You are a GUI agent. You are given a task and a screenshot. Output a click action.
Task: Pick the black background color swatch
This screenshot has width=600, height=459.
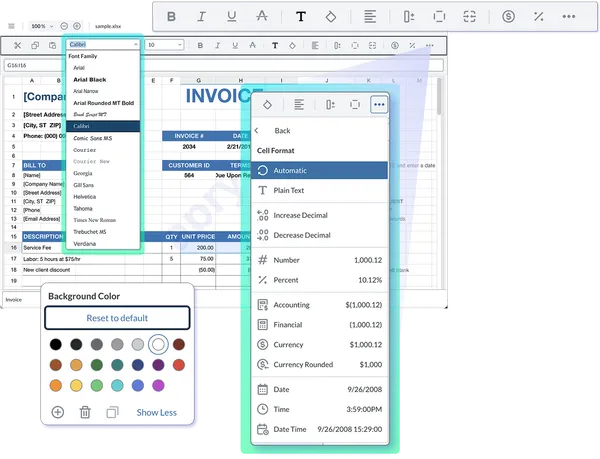click(x=57, y=344)
